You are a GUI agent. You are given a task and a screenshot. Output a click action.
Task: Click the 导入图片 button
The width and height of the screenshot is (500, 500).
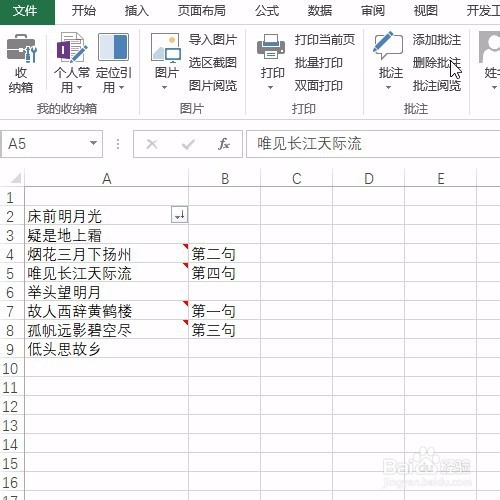(213, 40)
